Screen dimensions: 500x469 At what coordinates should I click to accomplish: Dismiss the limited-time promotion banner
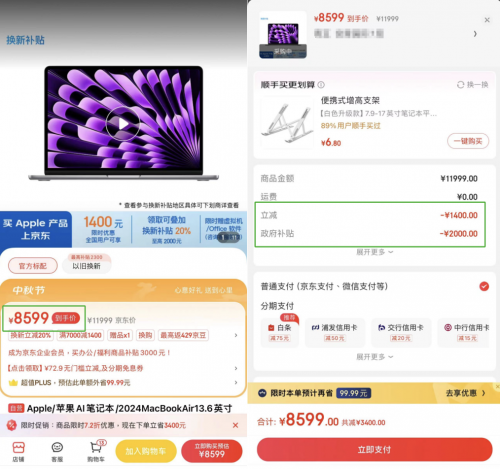coord(235,425)
